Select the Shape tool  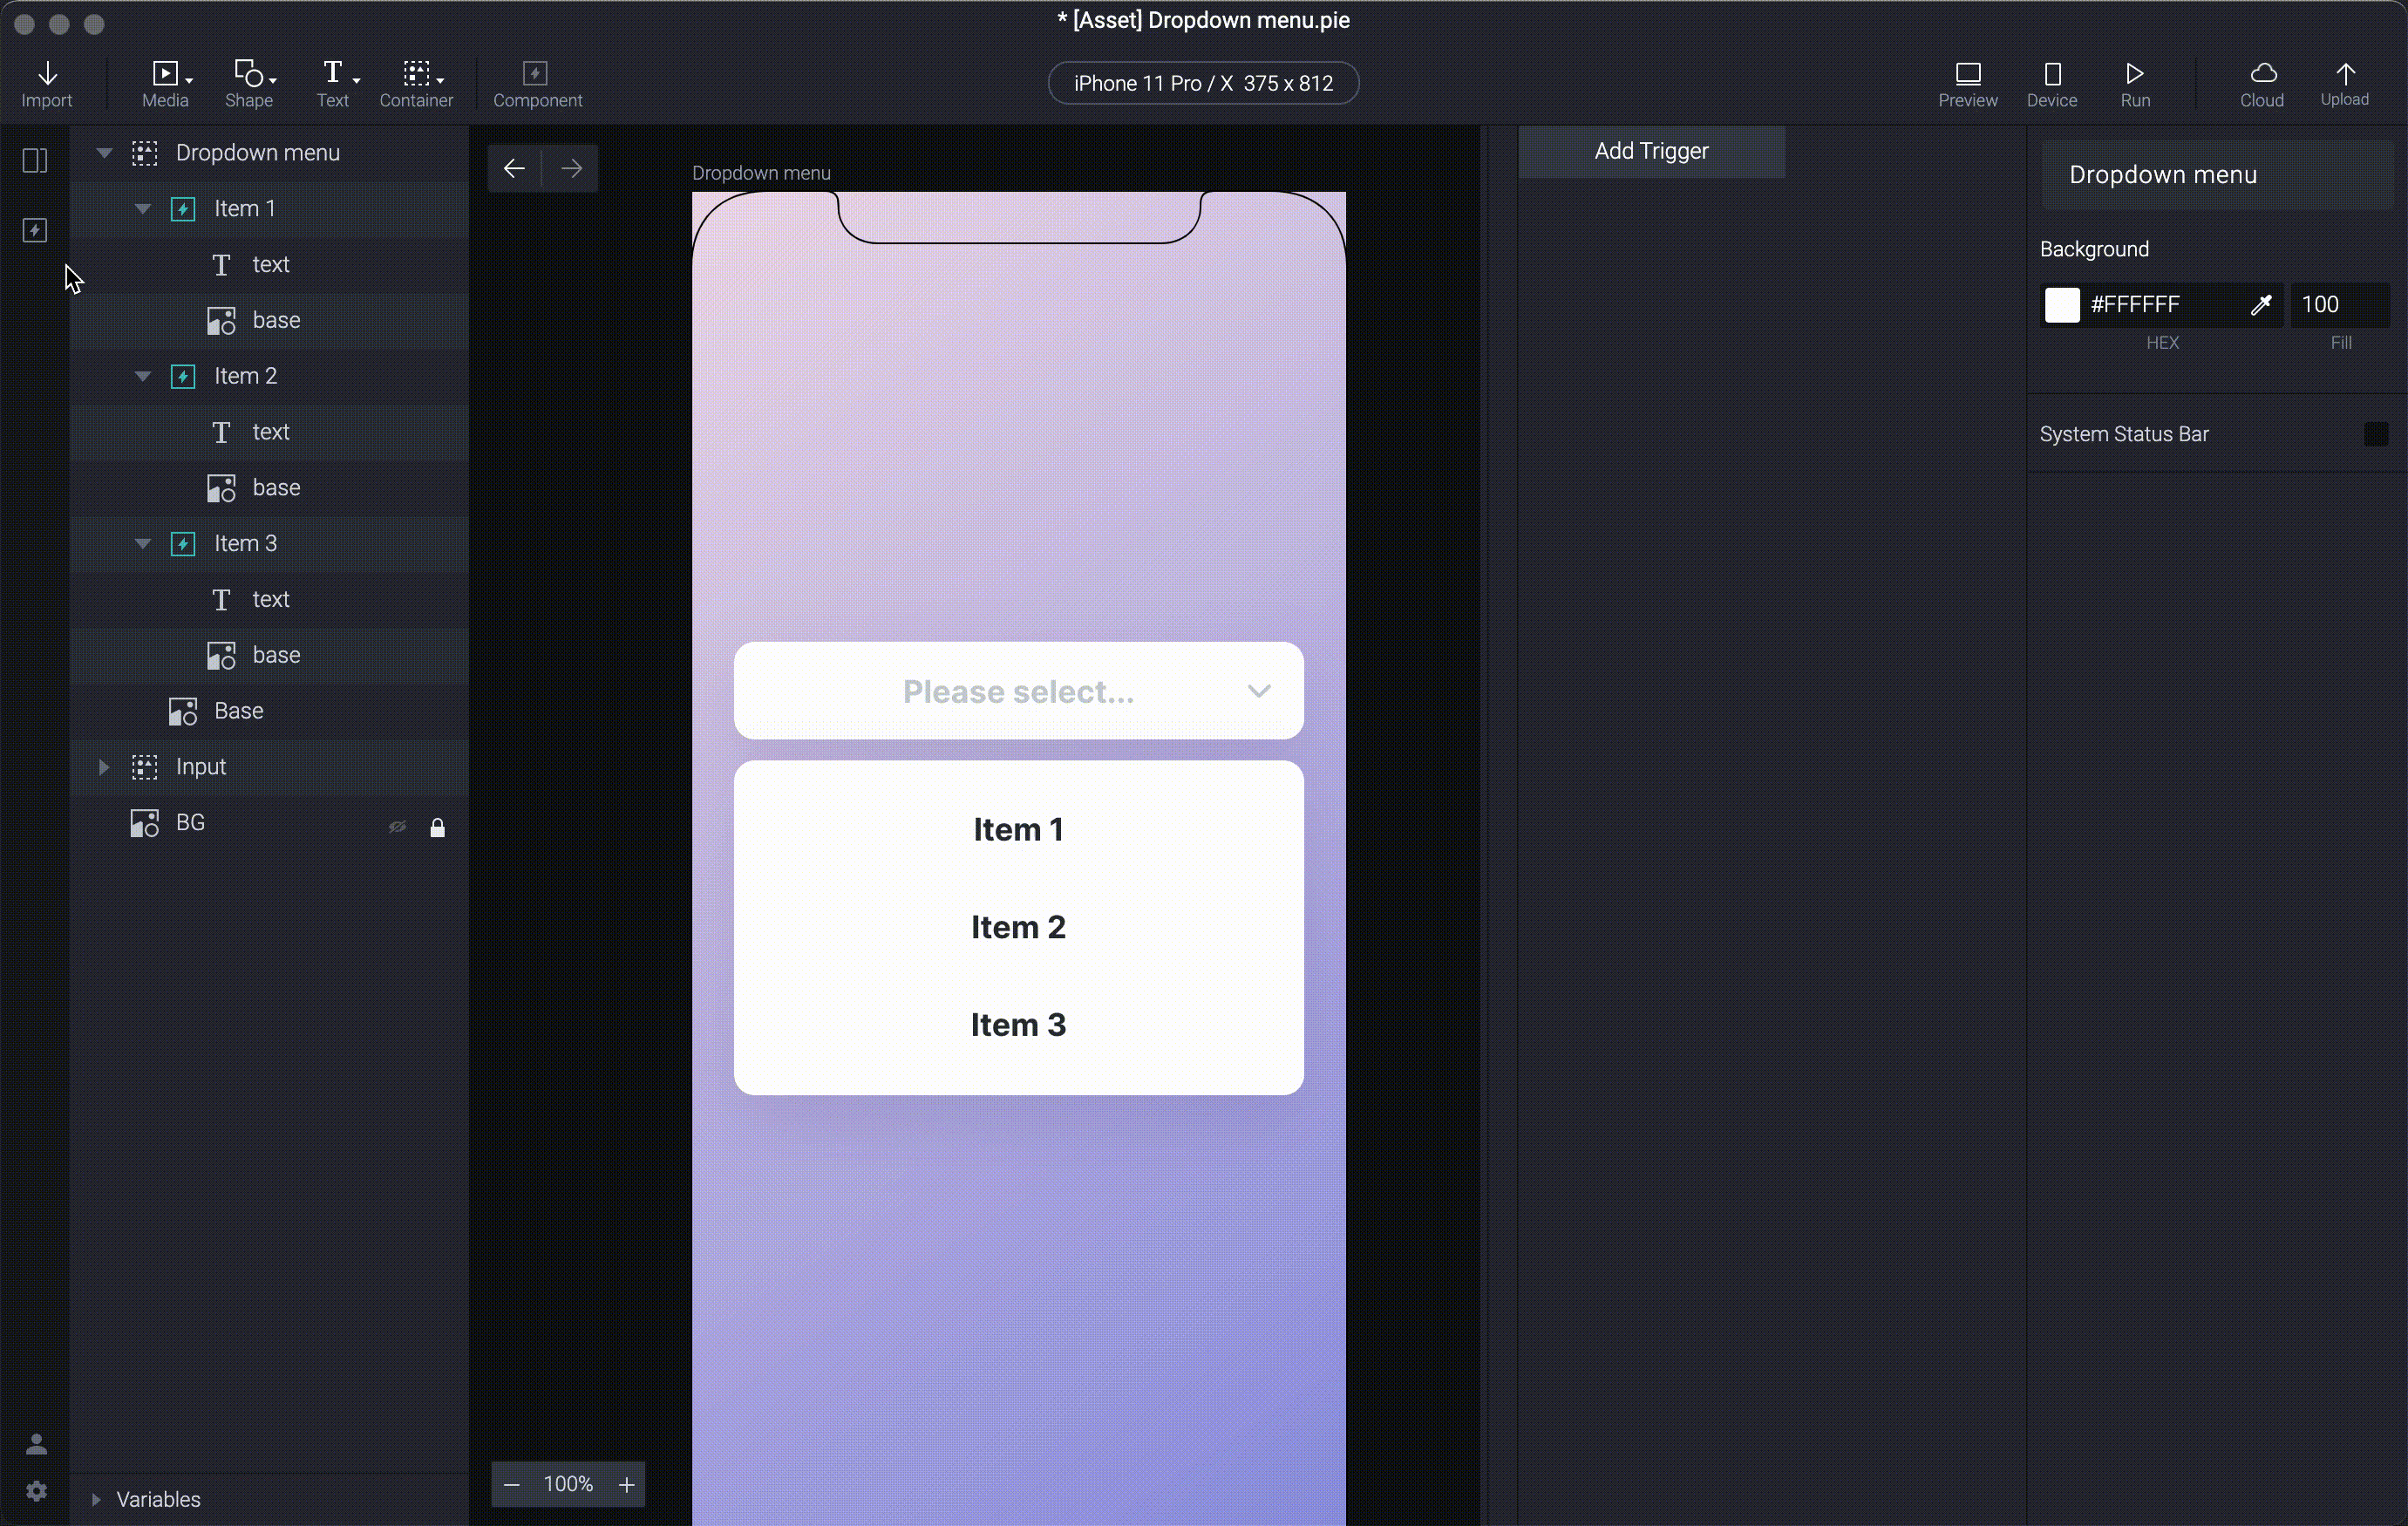(x=249, y=83)
